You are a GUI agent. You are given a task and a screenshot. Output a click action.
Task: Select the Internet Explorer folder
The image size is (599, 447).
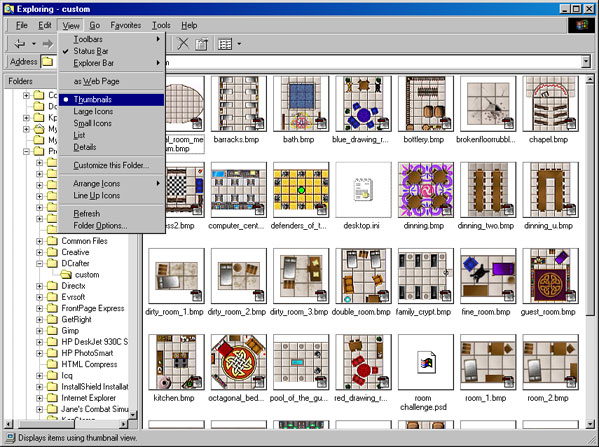point(89,398)
